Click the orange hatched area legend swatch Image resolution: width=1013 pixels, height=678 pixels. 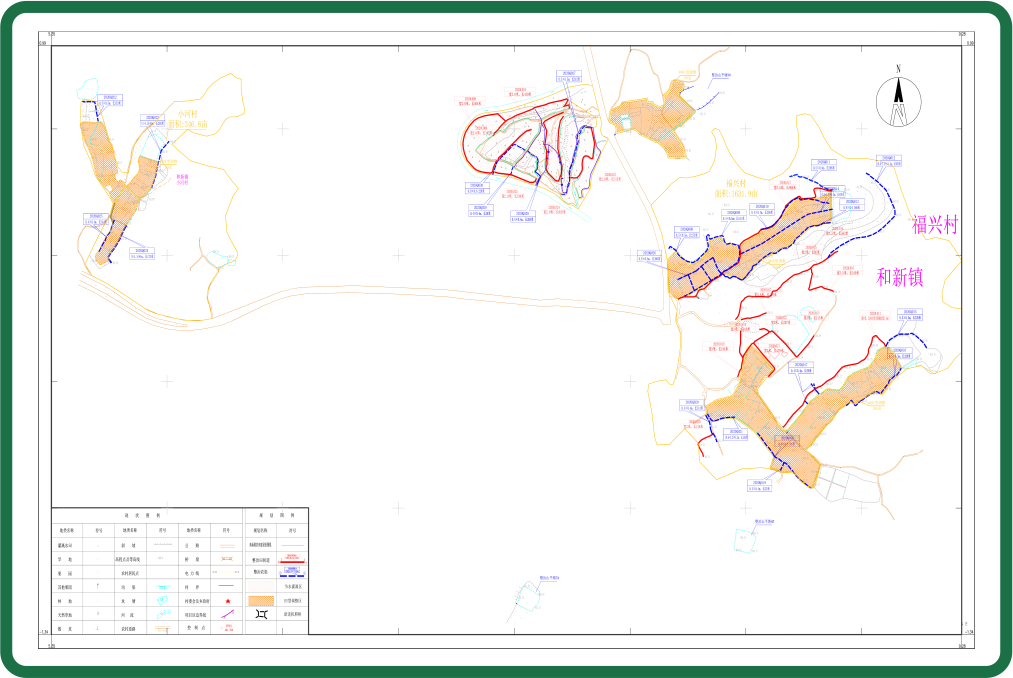(261, 600)
